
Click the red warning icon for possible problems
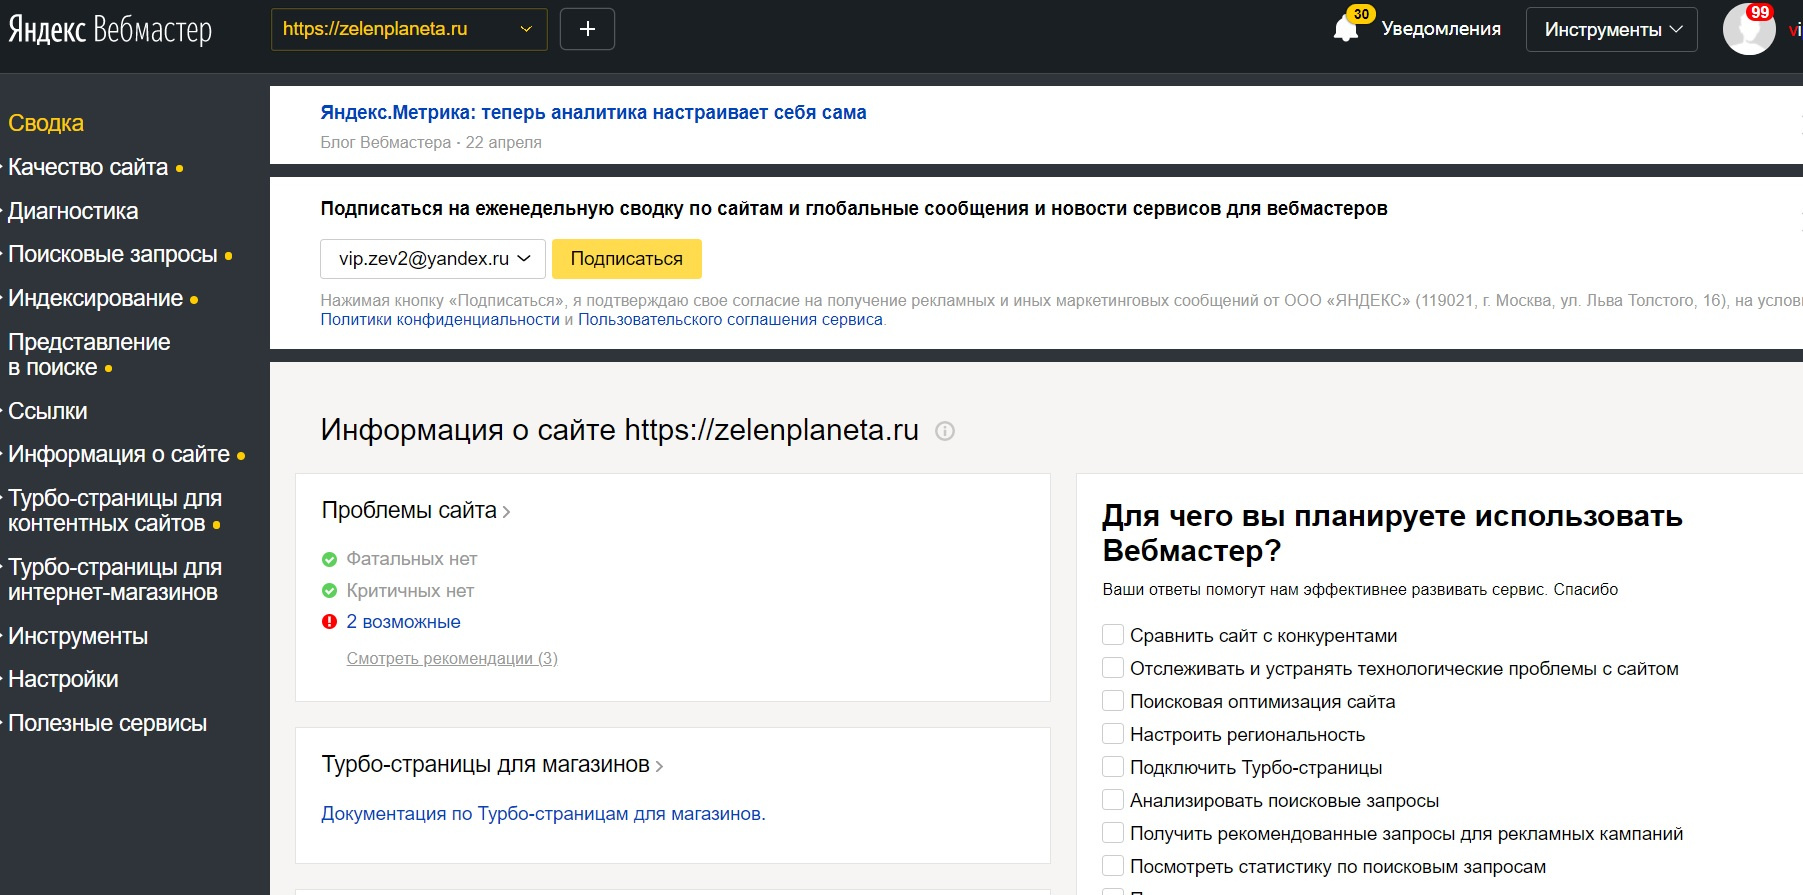[x=329, y=622]
